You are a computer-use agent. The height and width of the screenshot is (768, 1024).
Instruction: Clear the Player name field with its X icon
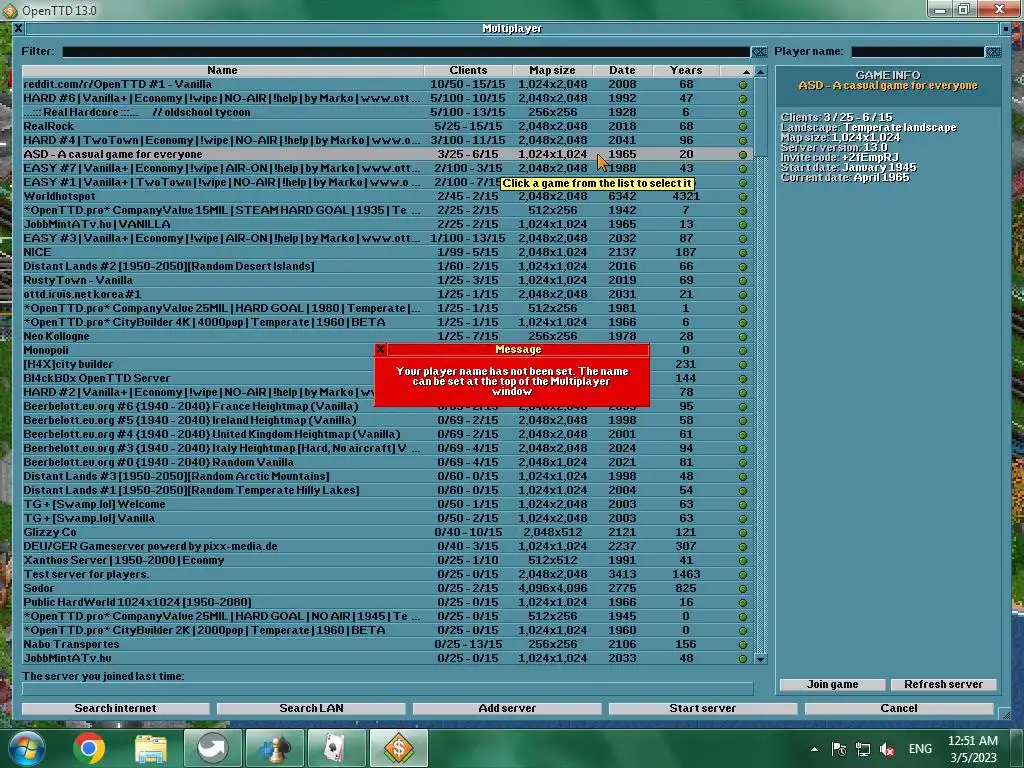(993, 52)
